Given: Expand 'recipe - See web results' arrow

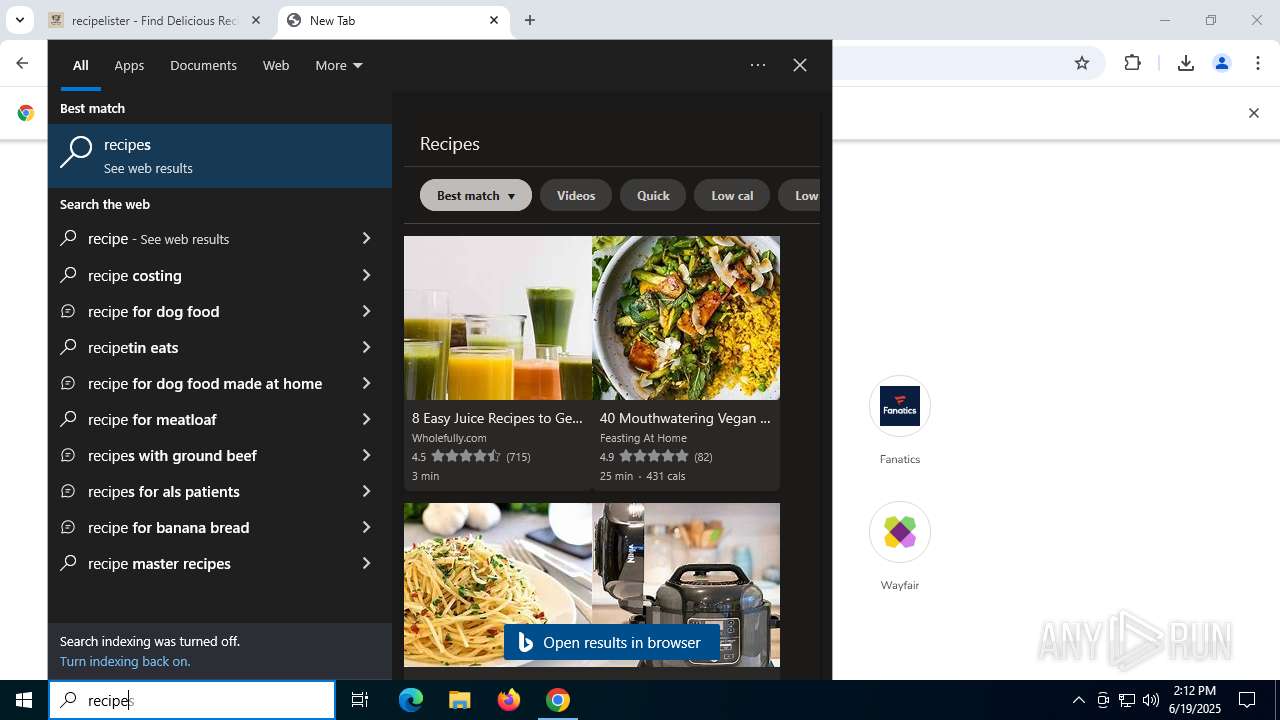Looking at the screenshot, I should (x=366, y=239).
